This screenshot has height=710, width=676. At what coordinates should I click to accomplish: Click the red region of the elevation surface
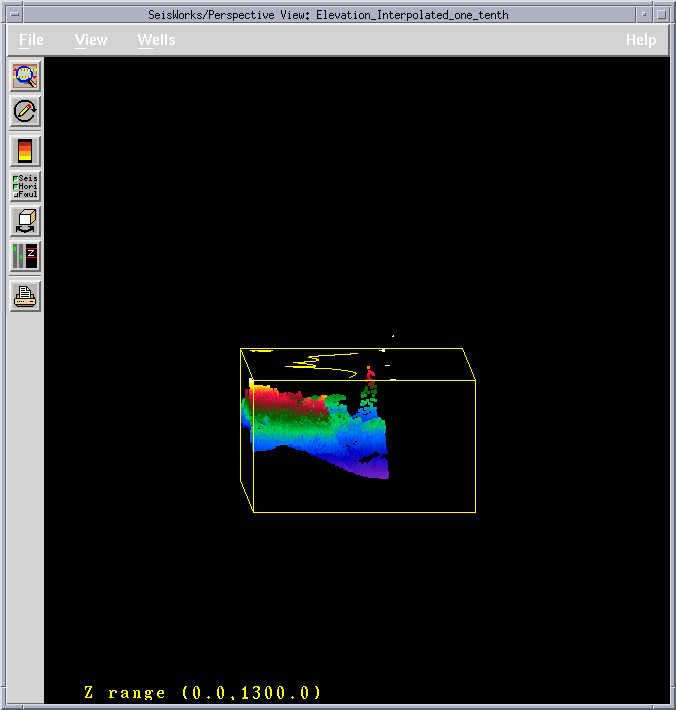285,402
